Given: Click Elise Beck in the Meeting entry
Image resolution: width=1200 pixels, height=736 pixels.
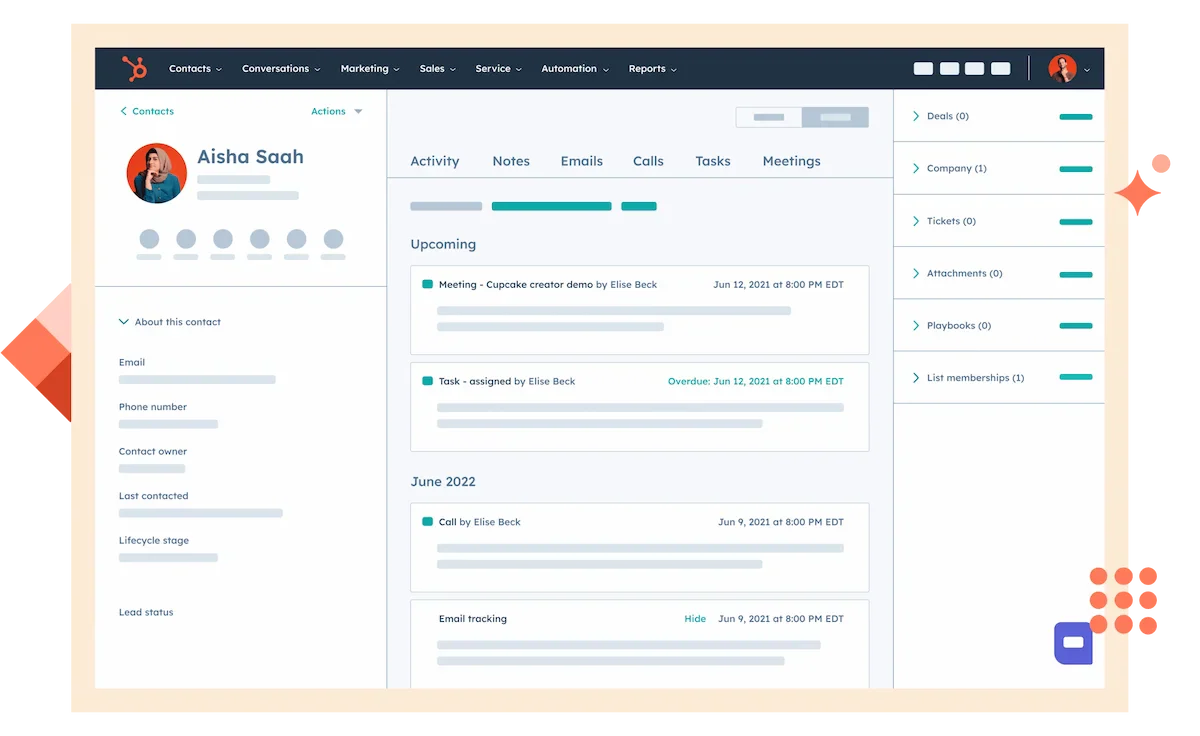Looking at the screenshot, I should coord(634,284).
